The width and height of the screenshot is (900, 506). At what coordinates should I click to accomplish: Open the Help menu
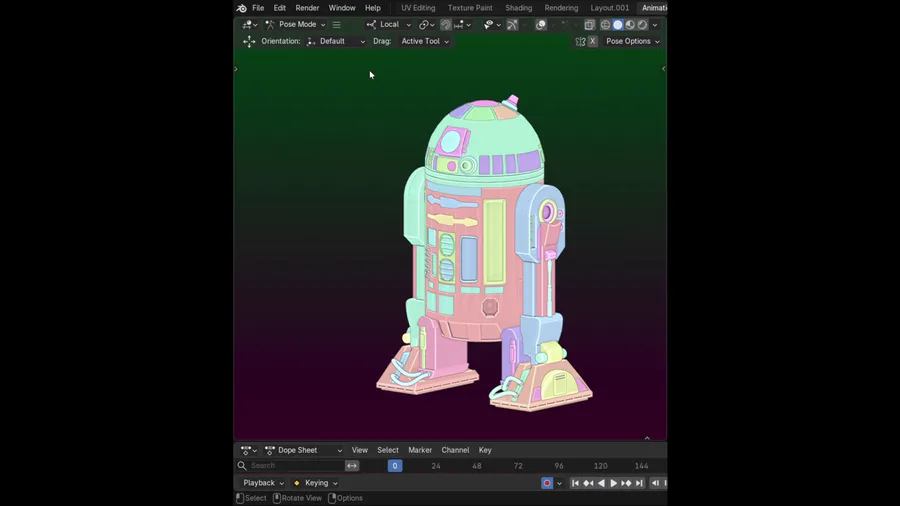[373, 8]
